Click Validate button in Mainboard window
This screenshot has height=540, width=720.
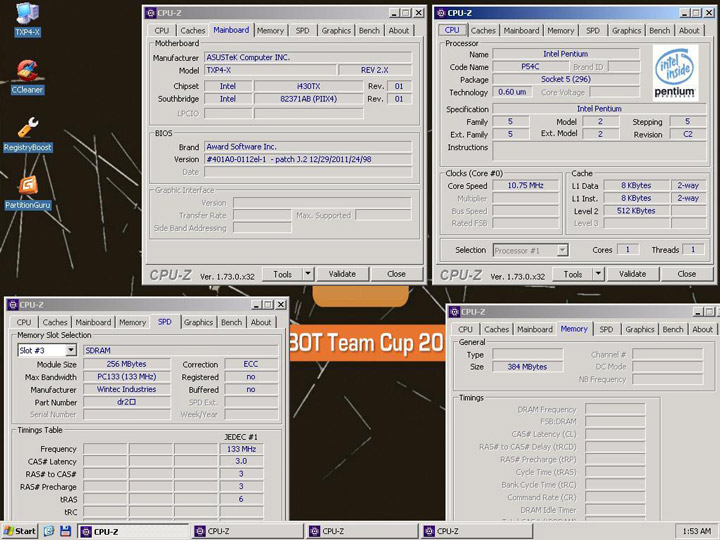[342, 274]
